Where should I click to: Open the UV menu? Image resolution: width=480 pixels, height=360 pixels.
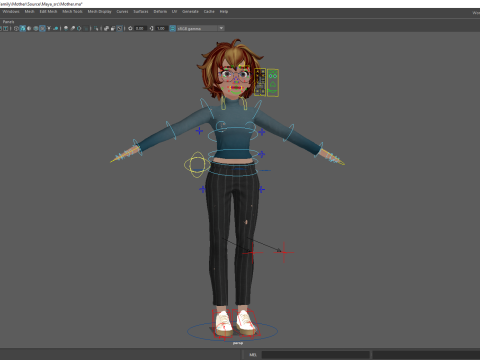point(174,12)
